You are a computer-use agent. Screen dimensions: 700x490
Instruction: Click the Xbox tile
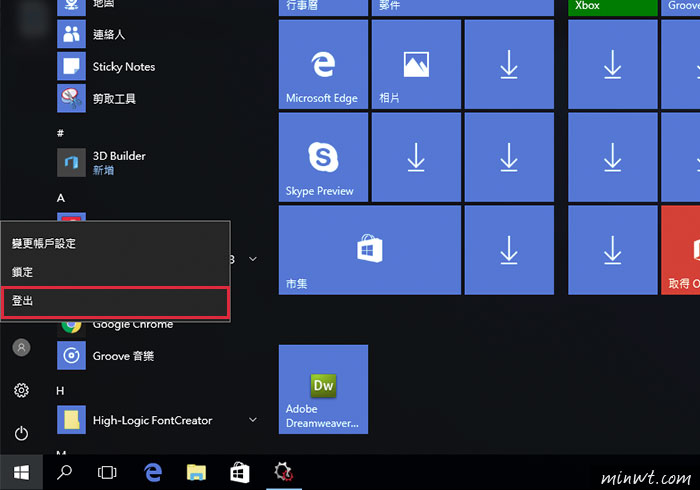coord(612,8)
